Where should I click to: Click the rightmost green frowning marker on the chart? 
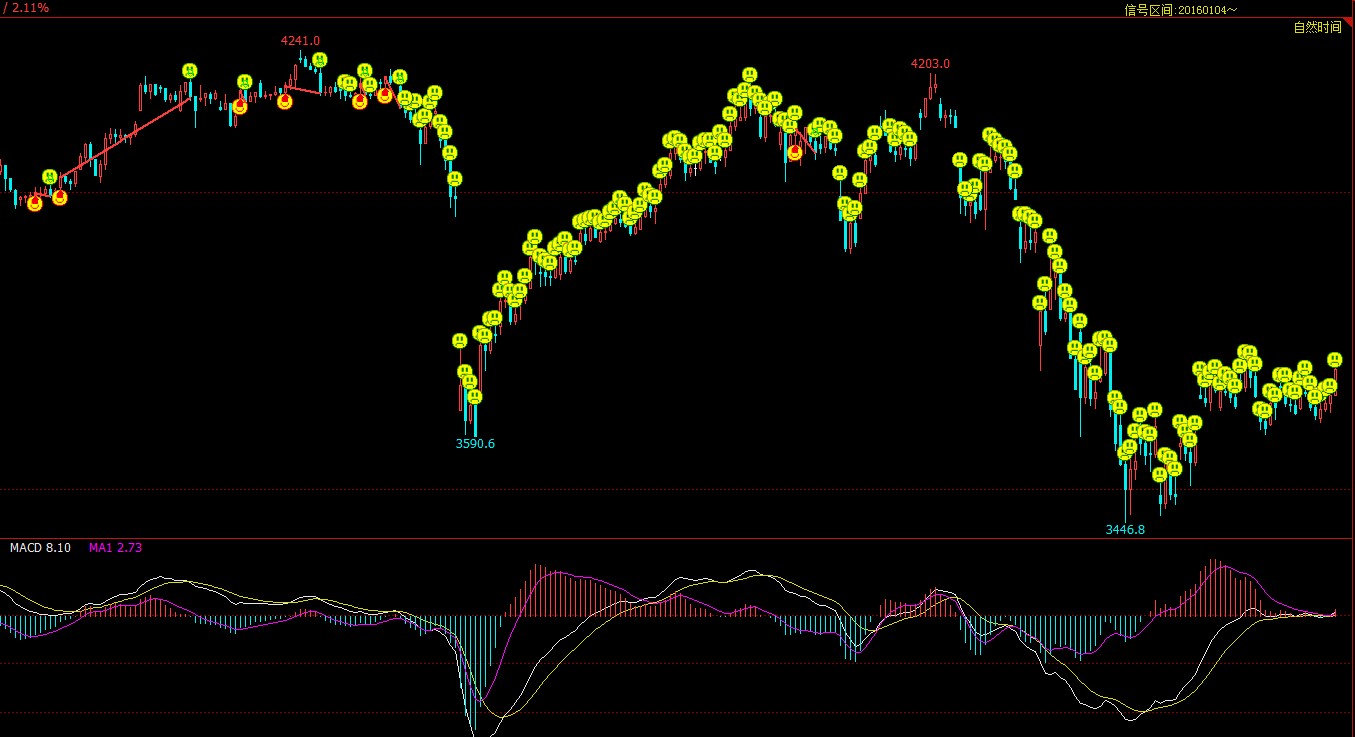coord(1335,360)
